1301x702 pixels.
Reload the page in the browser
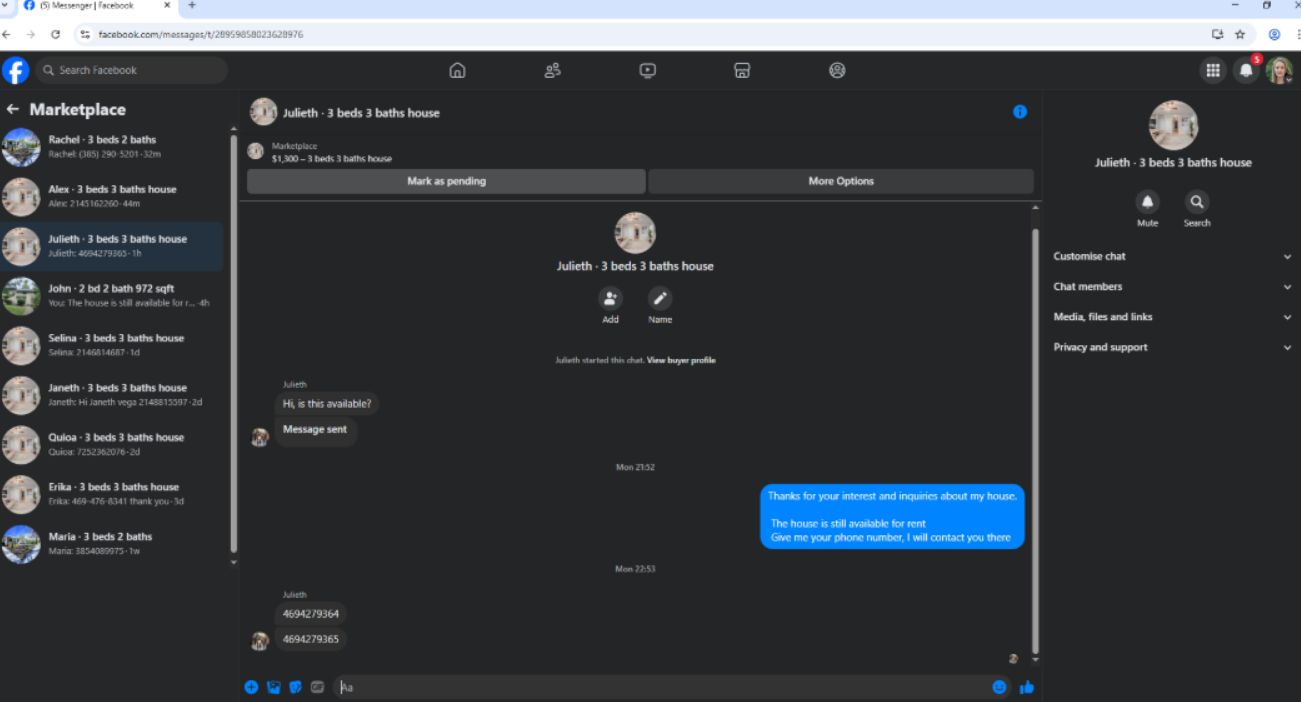click(x=55, y=34)
